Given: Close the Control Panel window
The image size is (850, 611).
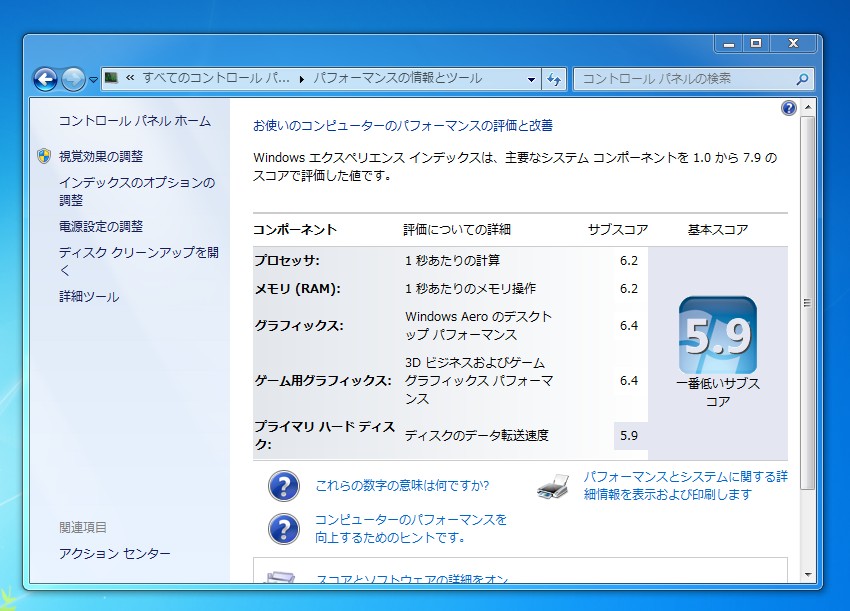Looking at the screenshot, I should (x=794, y=43).
